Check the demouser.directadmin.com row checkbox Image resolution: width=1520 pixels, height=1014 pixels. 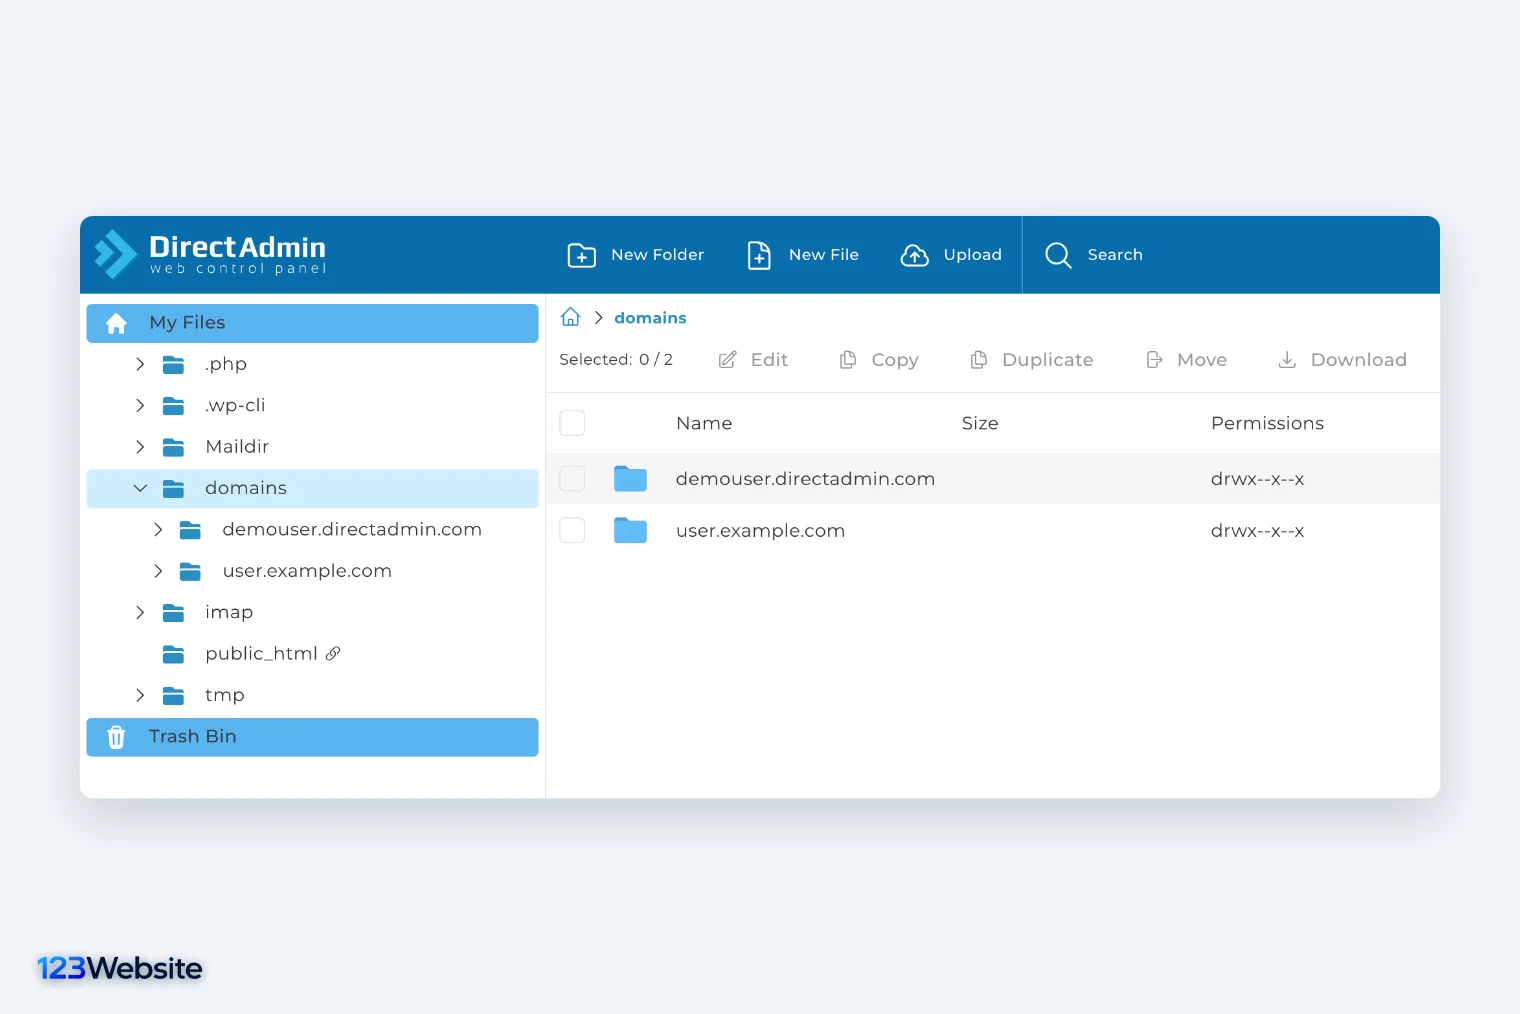pyautogui.click(x=572, y=479)
